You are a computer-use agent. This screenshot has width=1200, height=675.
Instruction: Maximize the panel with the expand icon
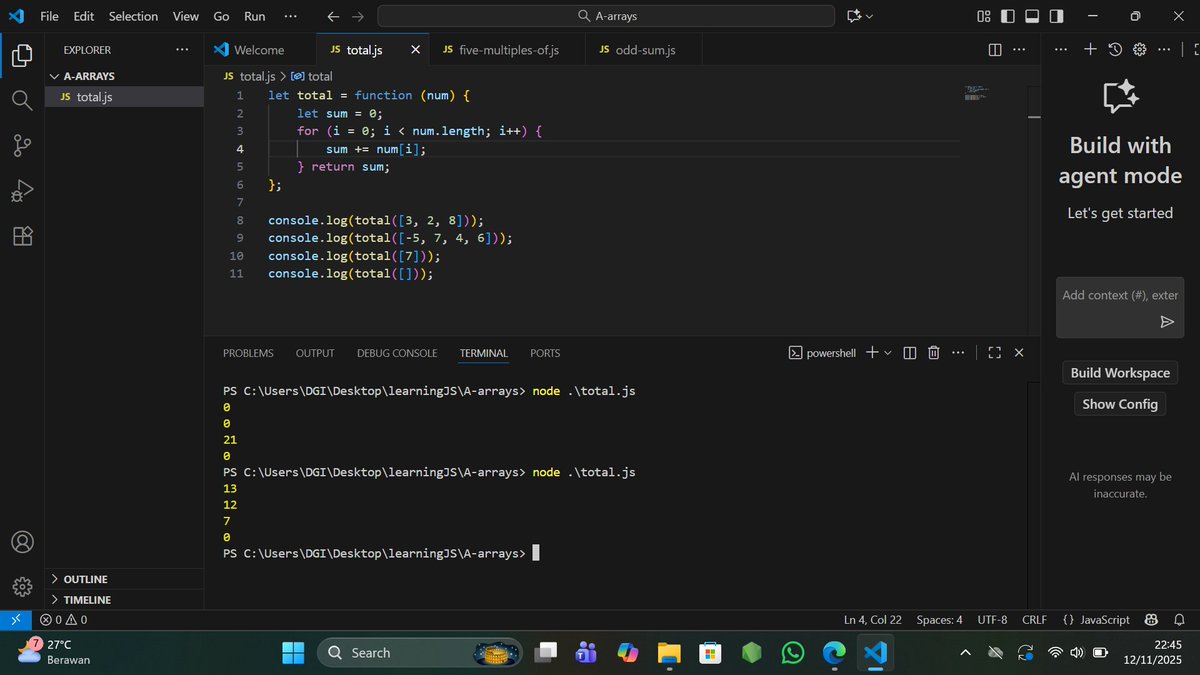point(994,352)
